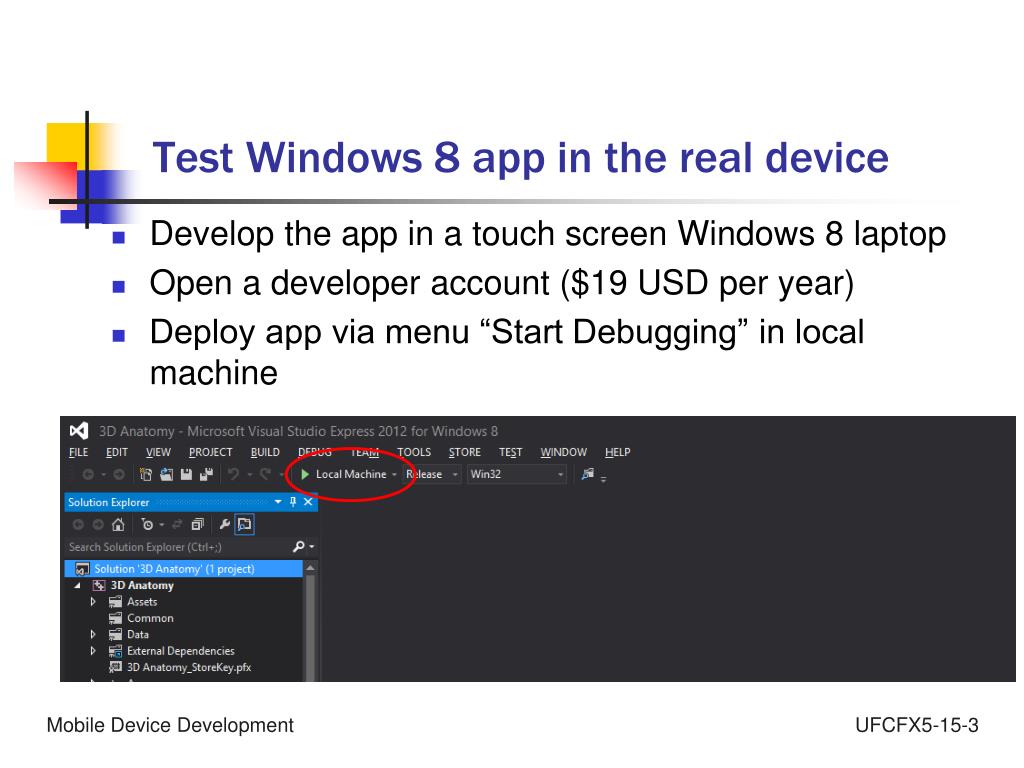Undo the last action via toolbar
The image size is (1024, 768).
[233, 475]
